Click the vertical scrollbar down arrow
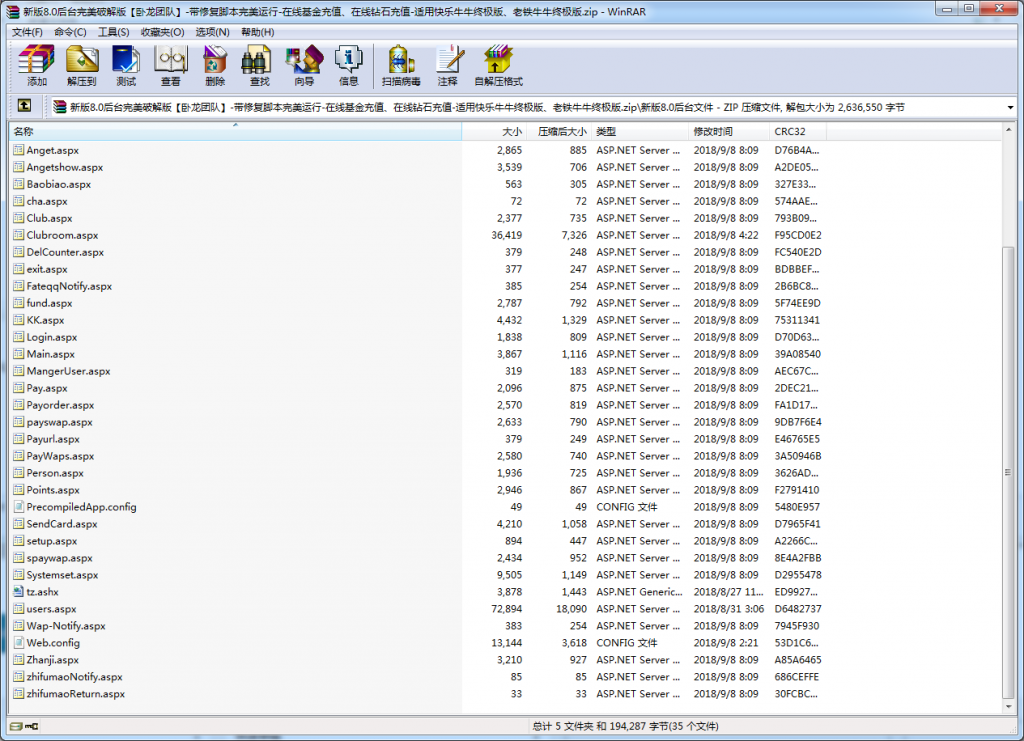 [1008, 706]
